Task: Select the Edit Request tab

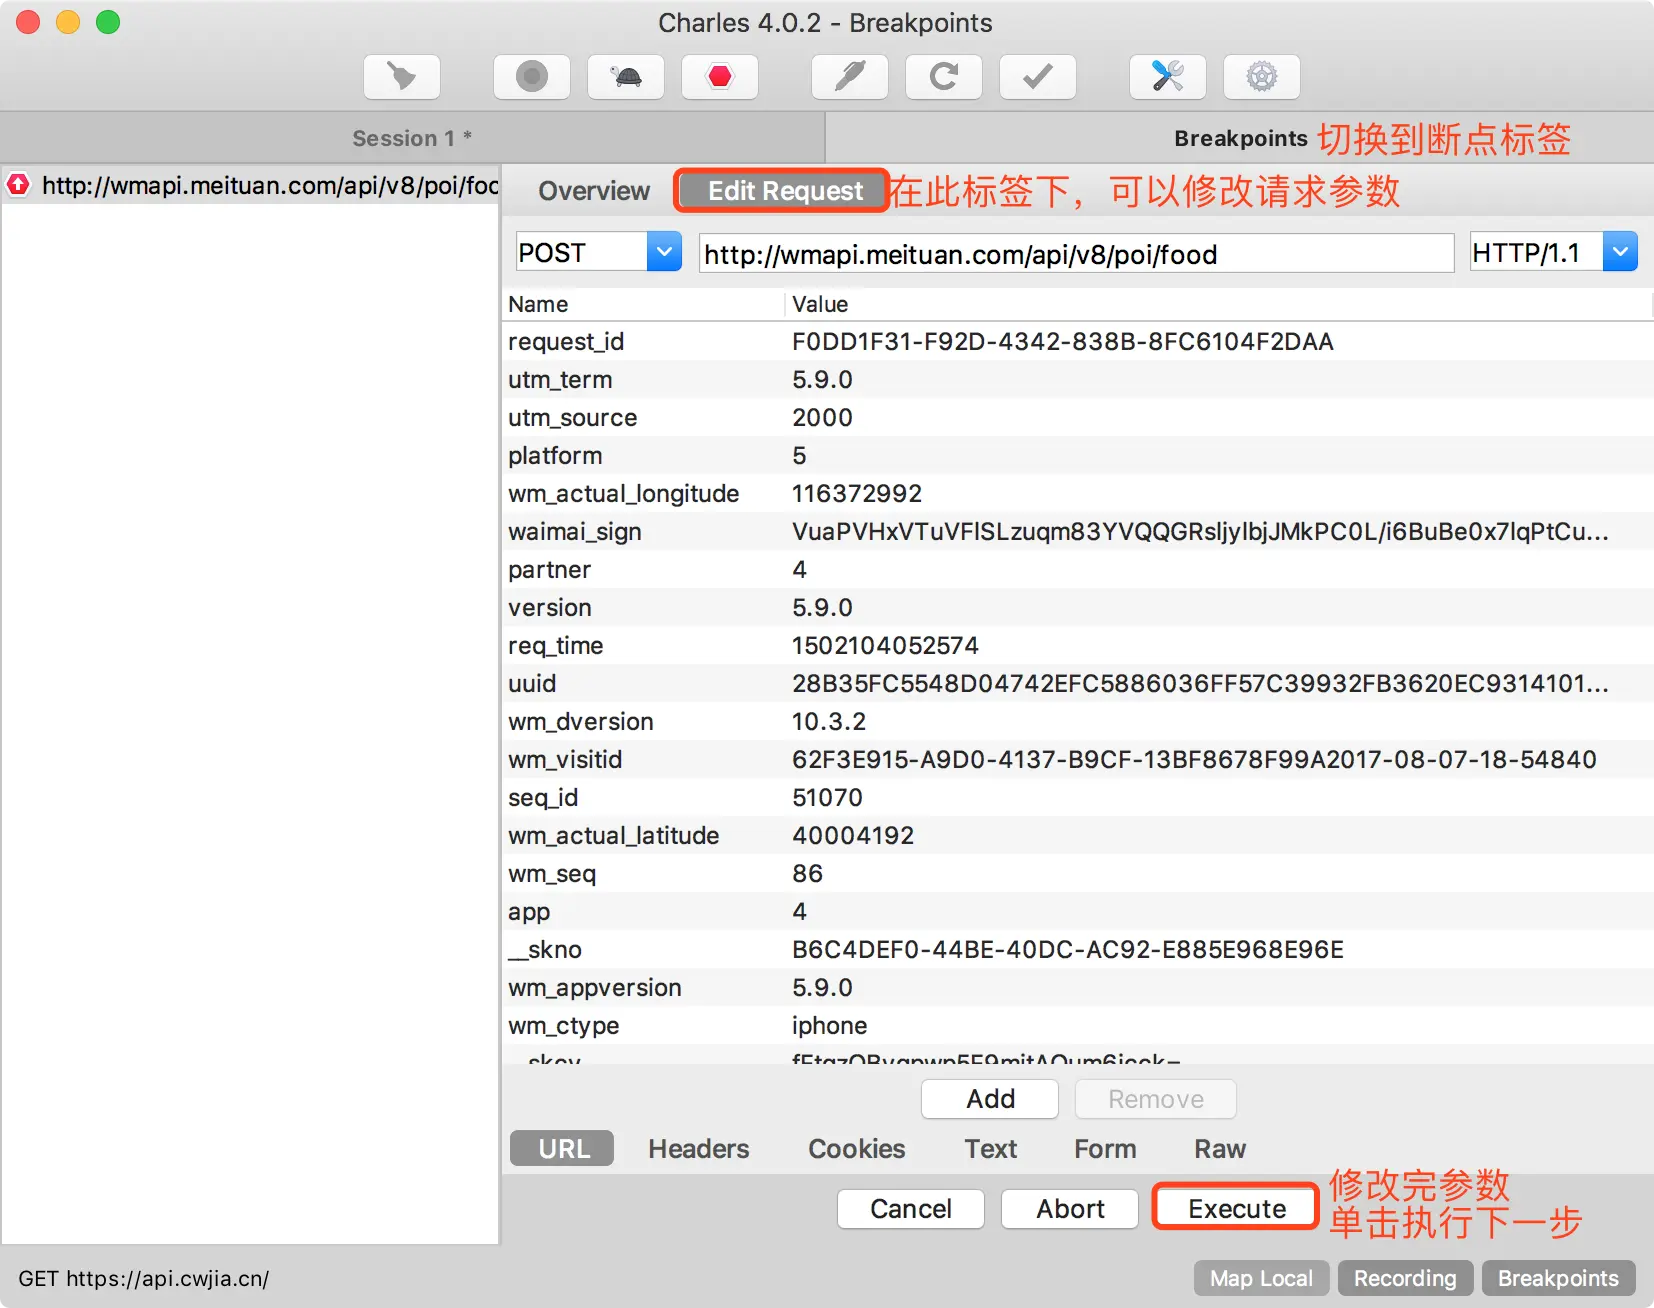Action: (x=785, y=191)
